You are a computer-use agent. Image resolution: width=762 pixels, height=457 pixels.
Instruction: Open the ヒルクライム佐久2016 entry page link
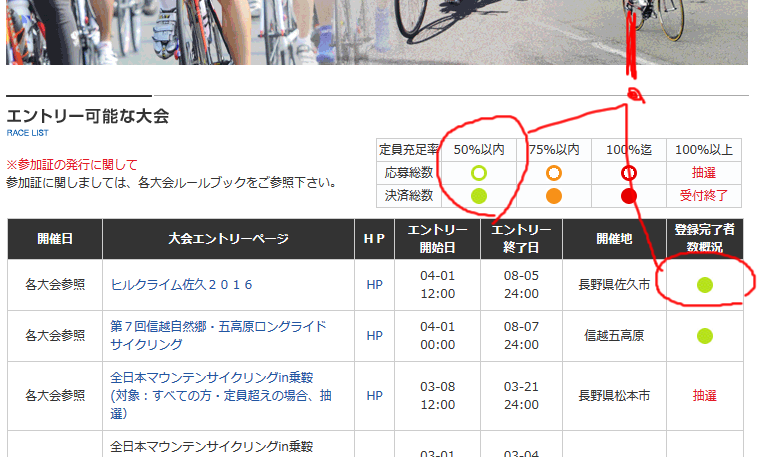(x=181, y=285)
